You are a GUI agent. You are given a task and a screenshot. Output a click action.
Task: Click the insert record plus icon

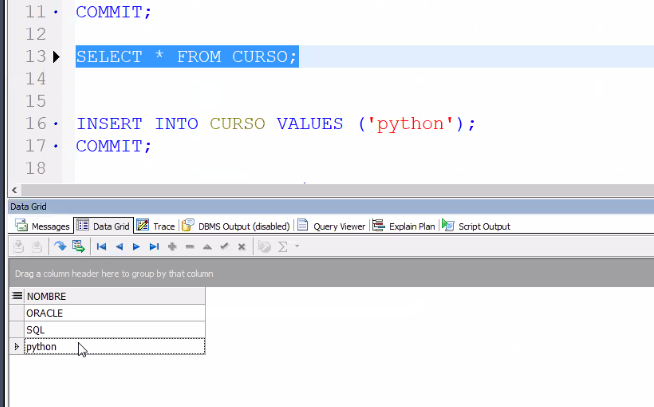[172, 246]
